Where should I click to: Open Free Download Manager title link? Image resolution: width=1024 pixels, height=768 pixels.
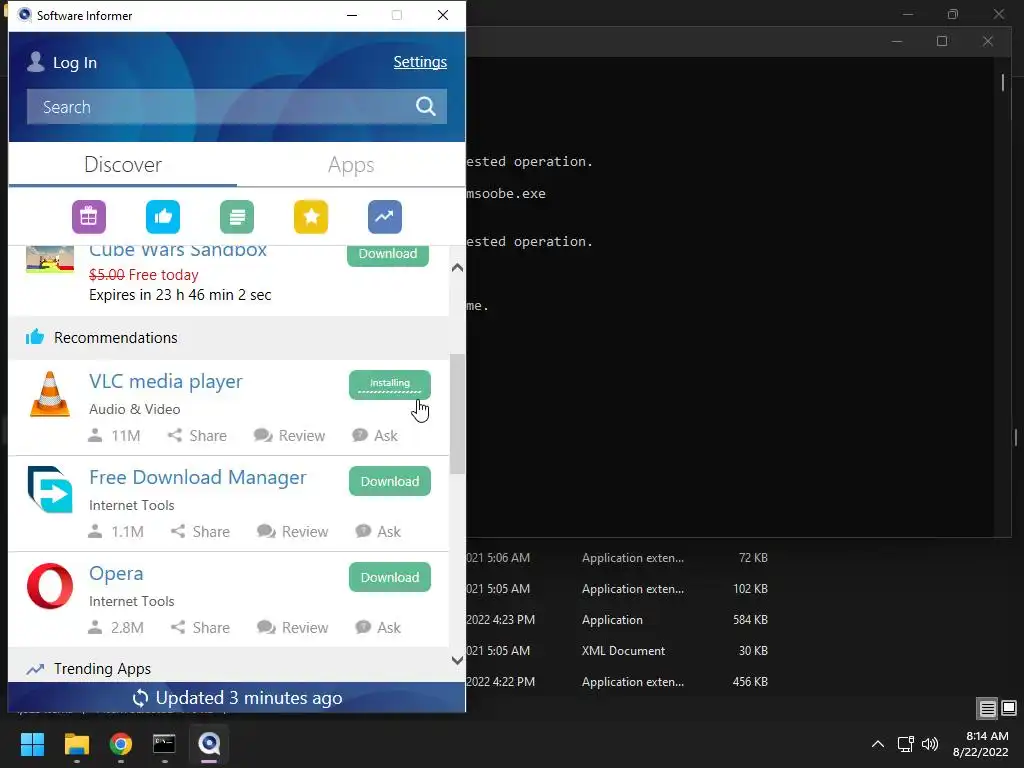point(198,477)
